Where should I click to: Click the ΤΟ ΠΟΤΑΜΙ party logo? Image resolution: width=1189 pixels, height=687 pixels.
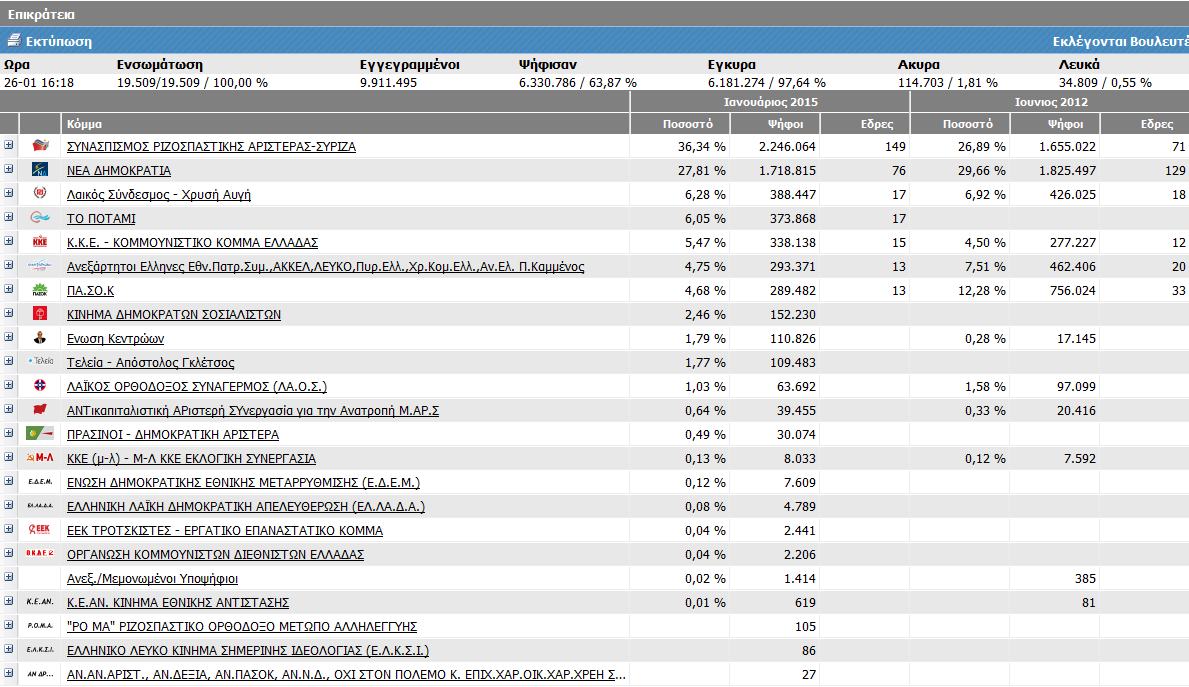click(40, 218)
